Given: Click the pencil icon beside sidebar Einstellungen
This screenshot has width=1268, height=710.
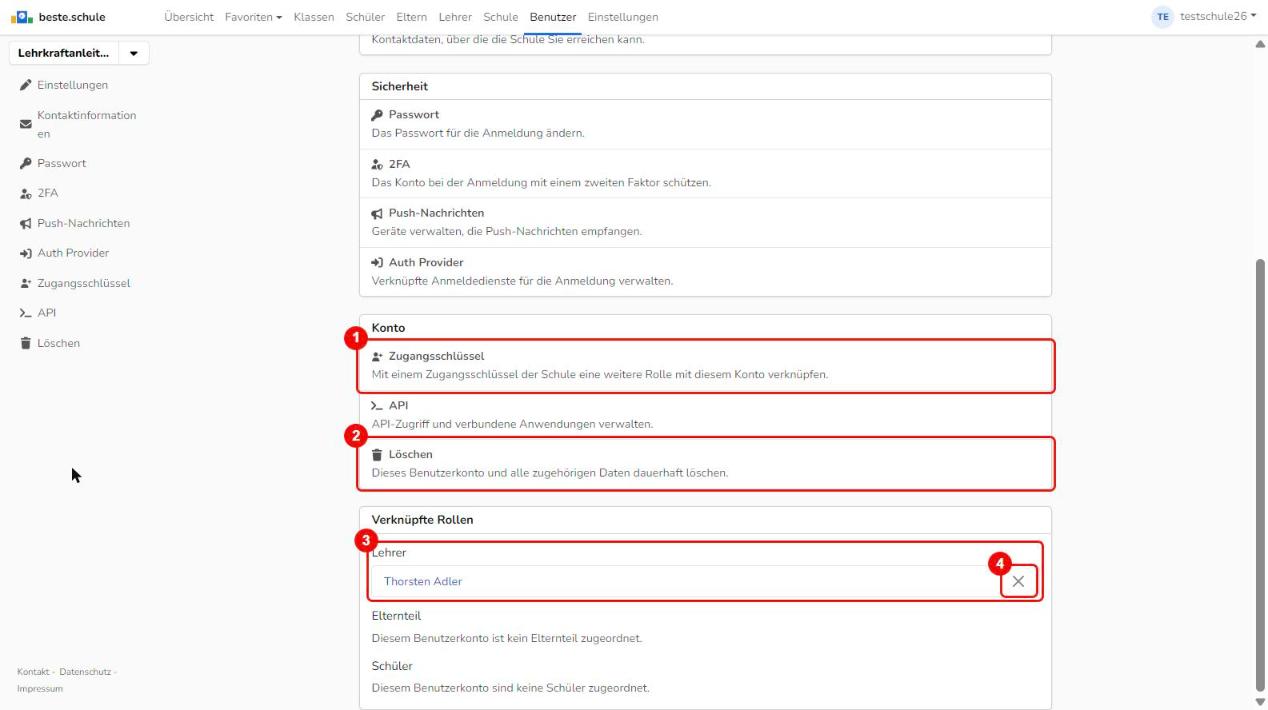Looking at the screenshot, I should click(x=25, y=85).
